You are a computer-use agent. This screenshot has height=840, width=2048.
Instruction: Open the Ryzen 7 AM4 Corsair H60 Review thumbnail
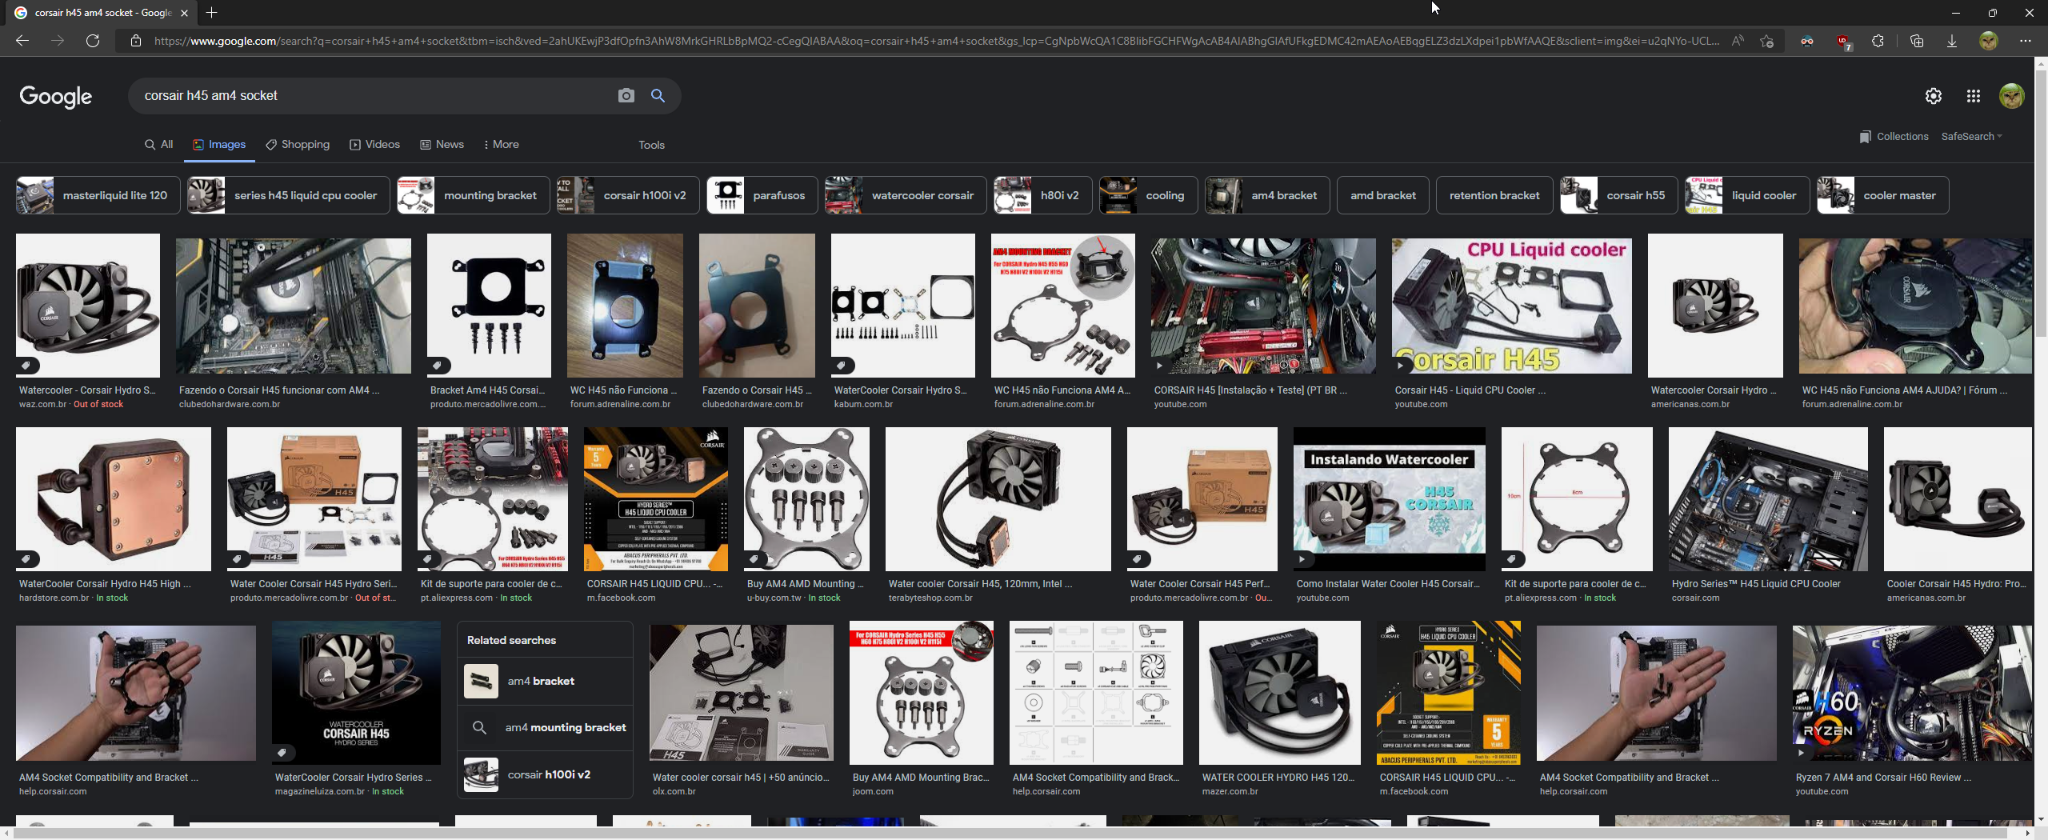pos(1912,693)
